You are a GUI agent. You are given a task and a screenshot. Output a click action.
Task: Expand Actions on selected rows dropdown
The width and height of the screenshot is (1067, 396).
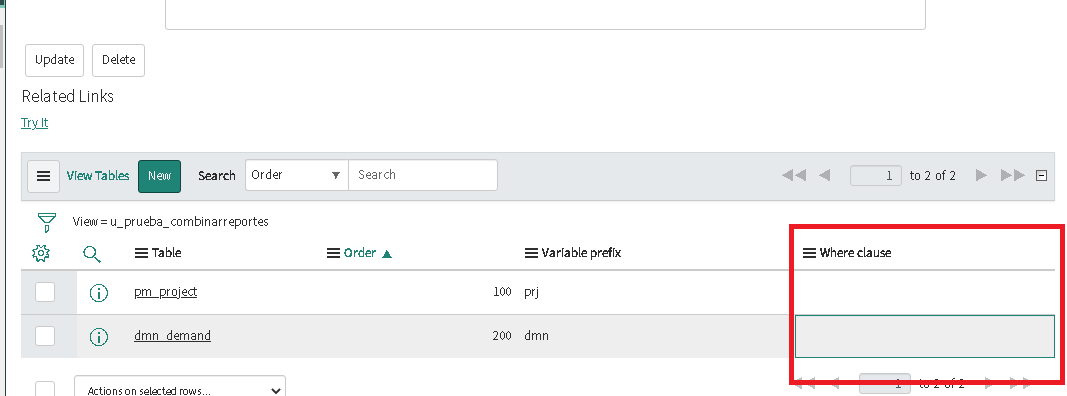pos(180,386)
